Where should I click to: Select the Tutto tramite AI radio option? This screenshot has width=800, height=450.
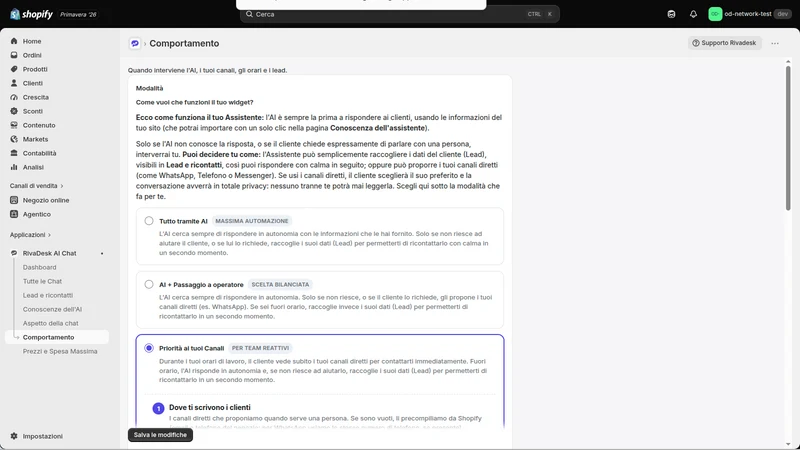tap(148, 221)
